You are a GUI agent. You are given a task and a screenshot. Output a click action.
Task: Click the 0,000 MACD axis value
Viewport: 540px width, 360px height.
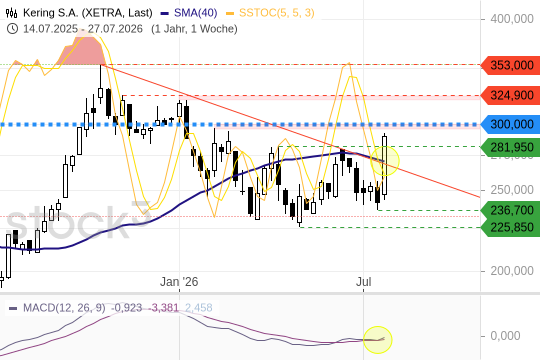click(505, 336)
